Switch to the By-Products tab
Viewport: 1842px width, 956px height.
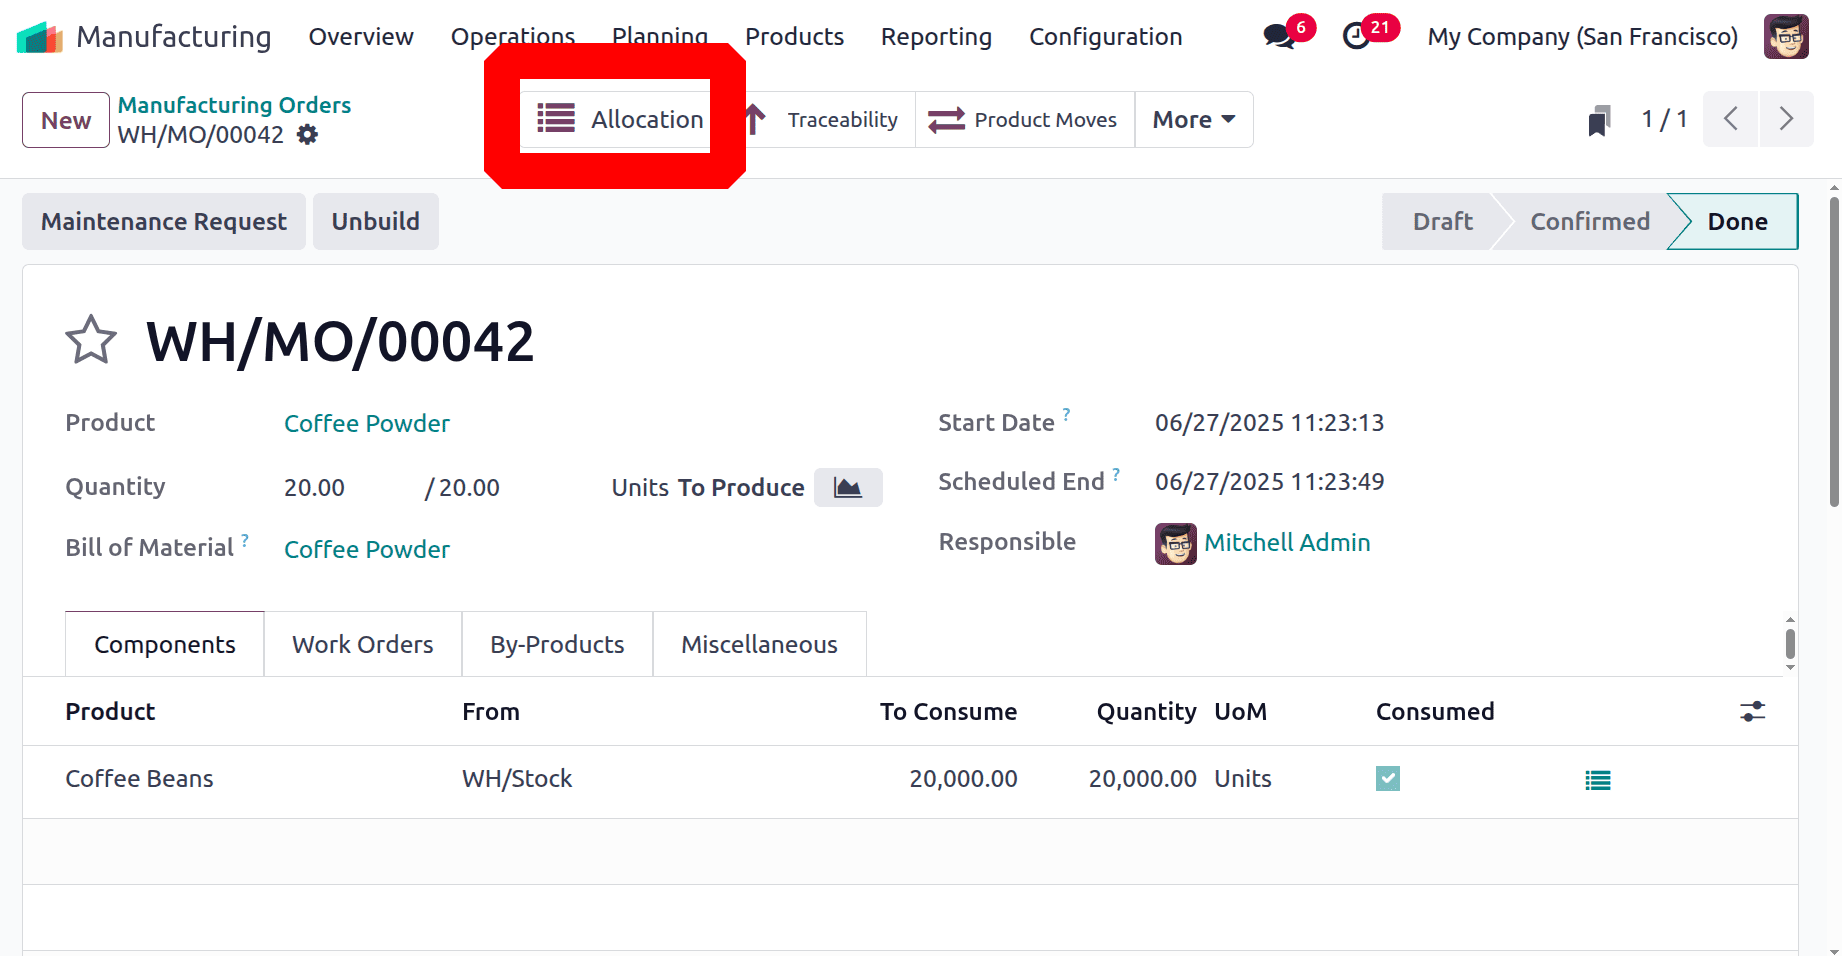tap(557, 644)
